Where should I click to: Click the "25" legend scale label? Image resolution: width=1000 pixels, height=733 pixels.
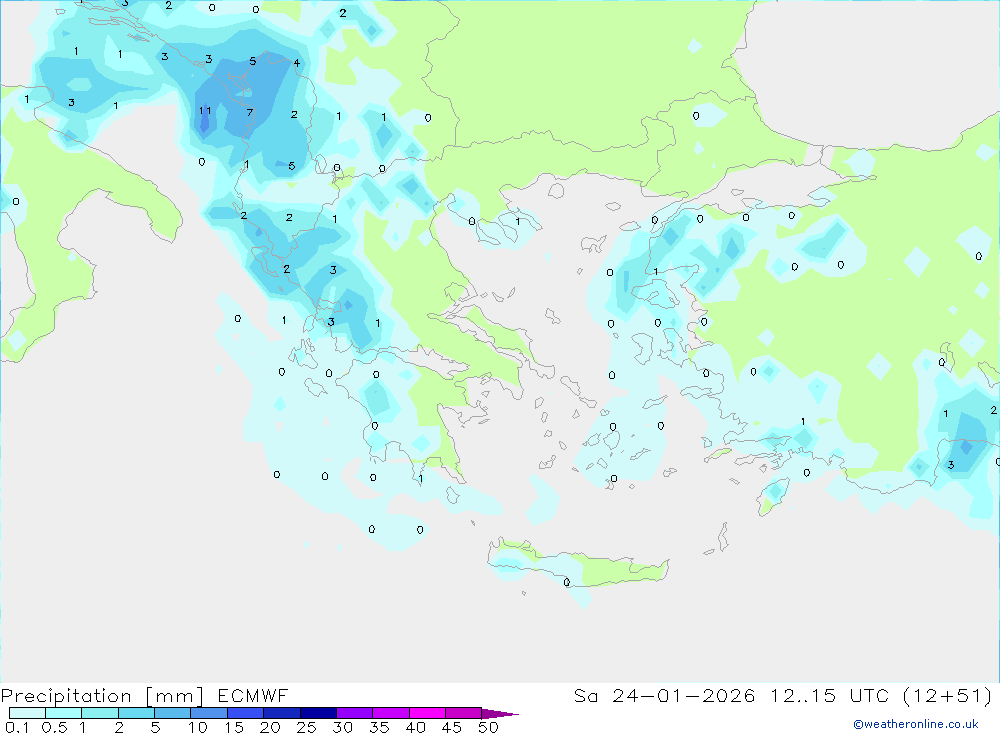306,727
